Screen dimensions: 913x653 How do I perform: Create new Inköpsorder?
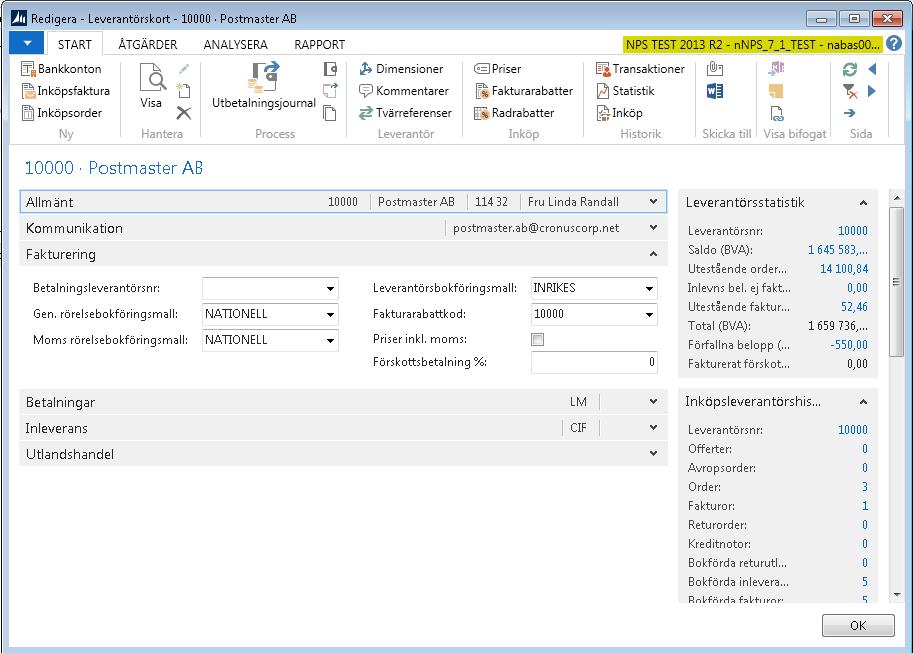[62, 113]
